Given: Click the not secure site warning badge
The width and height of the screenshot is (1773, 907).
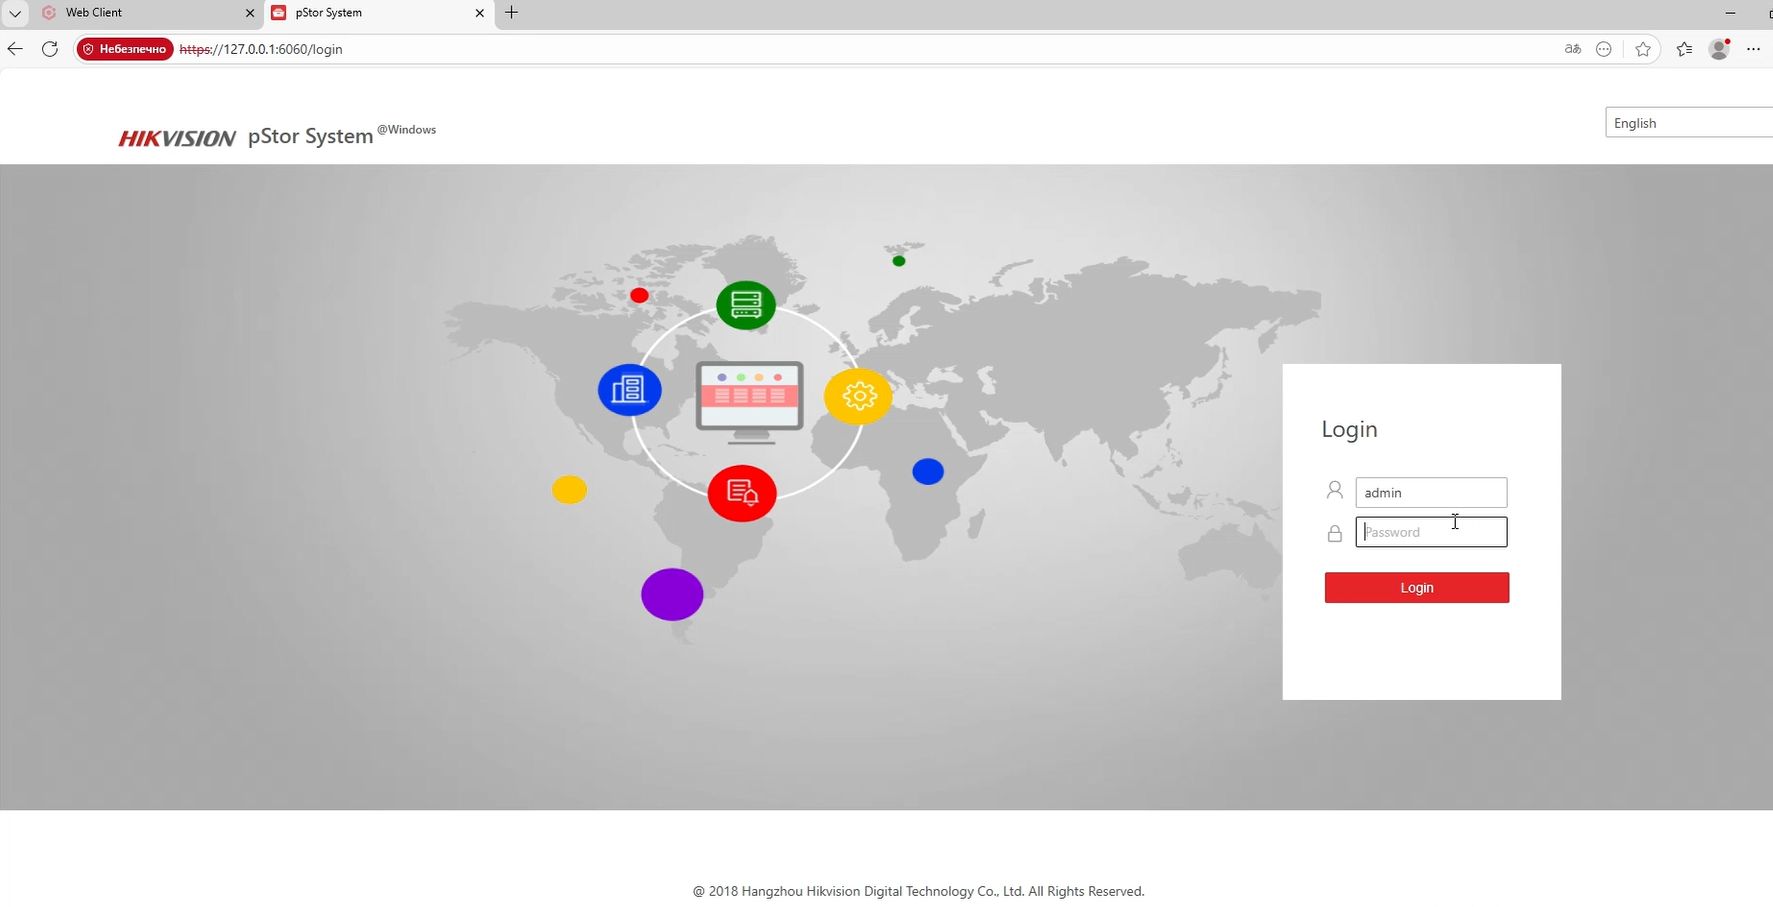Looking at the screenshot, I should 125,49.
